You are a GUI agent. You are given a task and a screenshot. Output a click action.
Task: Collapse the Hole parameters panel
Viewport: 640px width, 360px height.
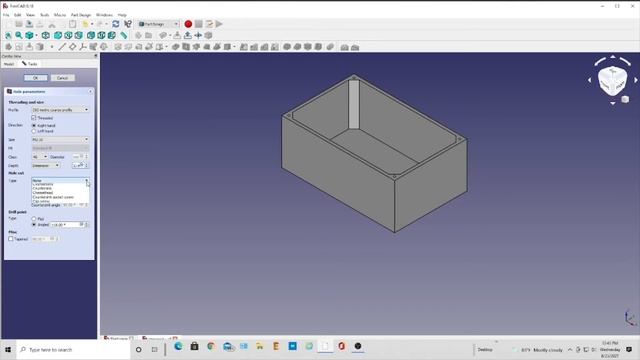click(x=91, y=91)
